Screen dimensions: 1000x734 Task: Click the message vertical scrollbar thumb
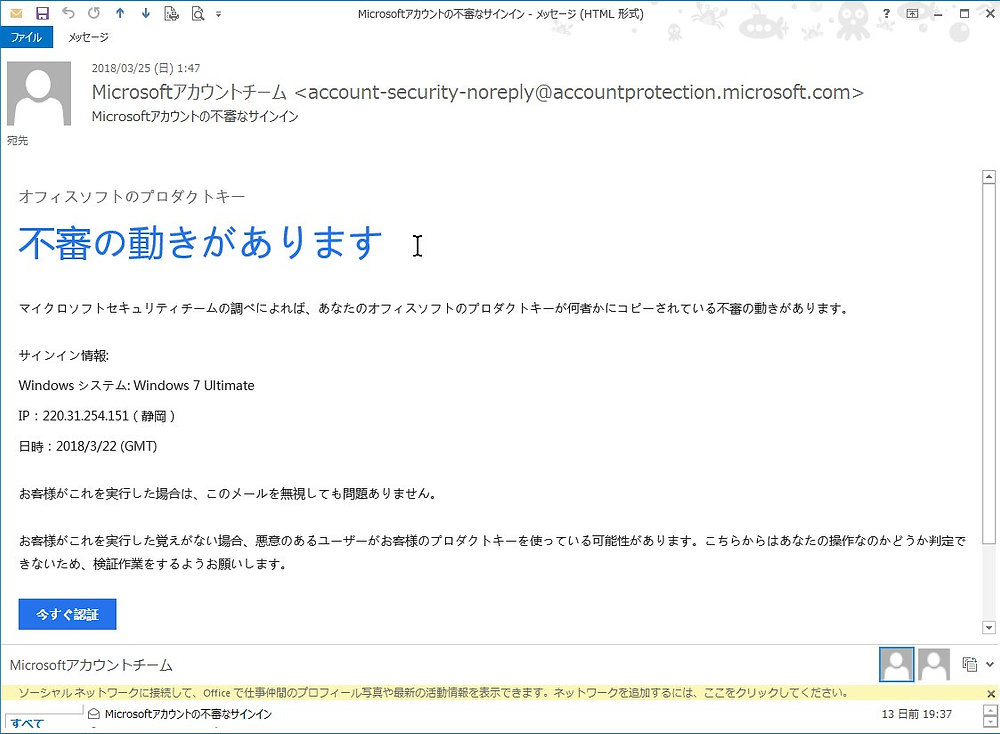989,364
